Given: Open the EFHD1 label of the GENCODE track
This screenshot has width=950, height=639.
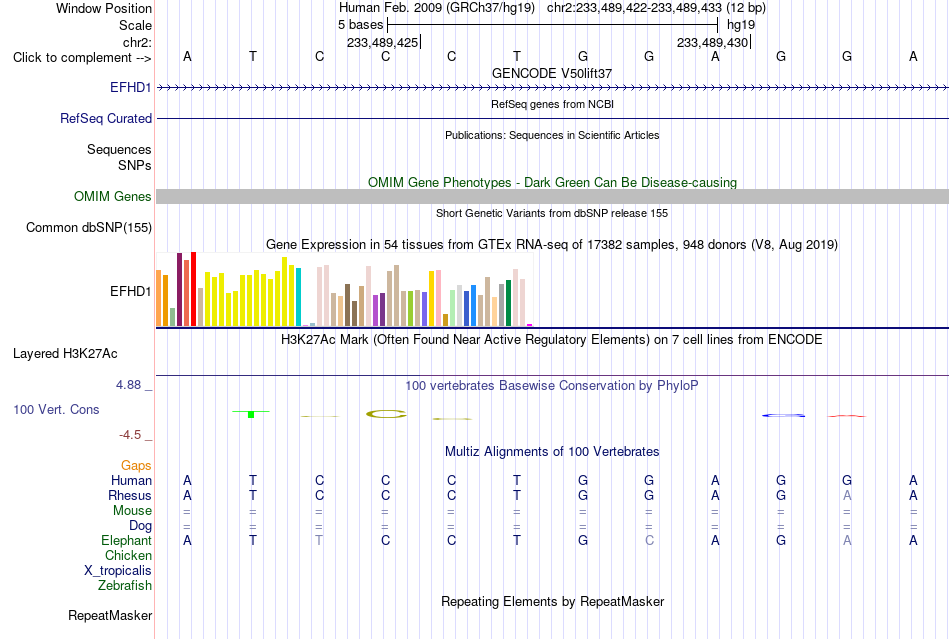Looking at the screenshot, I should [x=130, y=87].
